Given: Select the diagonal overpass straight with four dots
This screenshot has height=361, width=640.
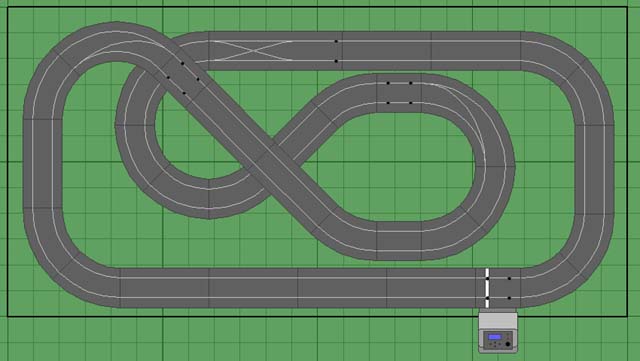Looking at the screenshot, I should [x=183, y=78].
